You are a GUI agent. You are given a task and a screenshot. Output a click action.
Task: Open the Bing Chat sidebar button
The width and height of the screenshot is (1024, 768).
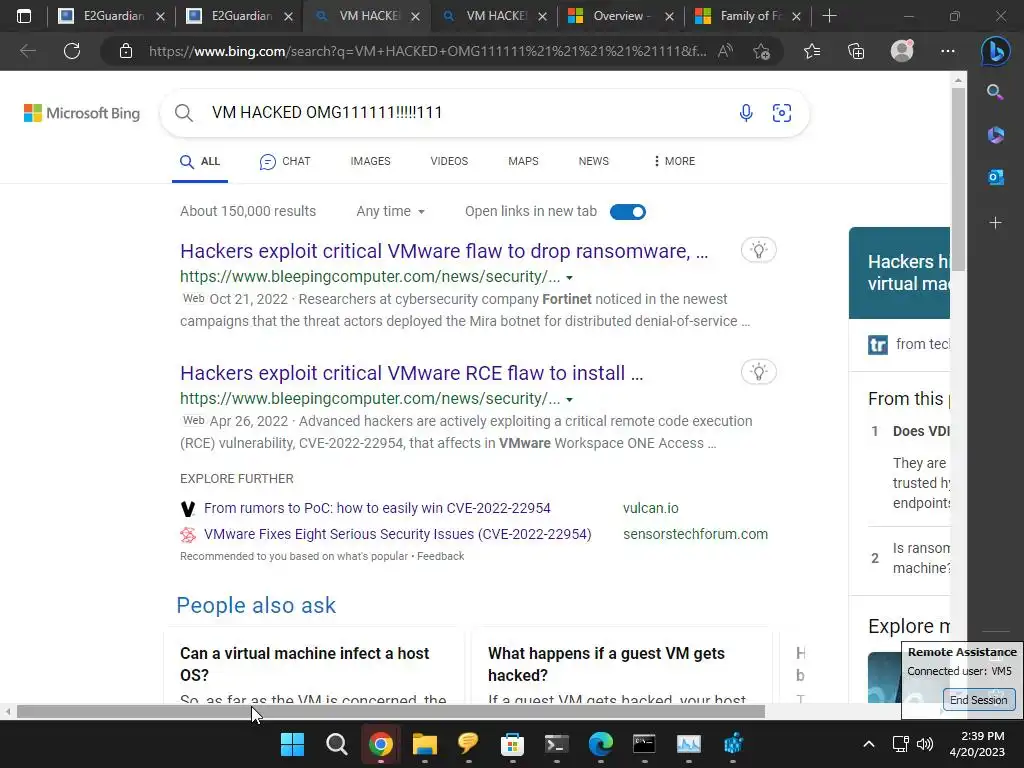pyautogui.click(x=995, y=51)
